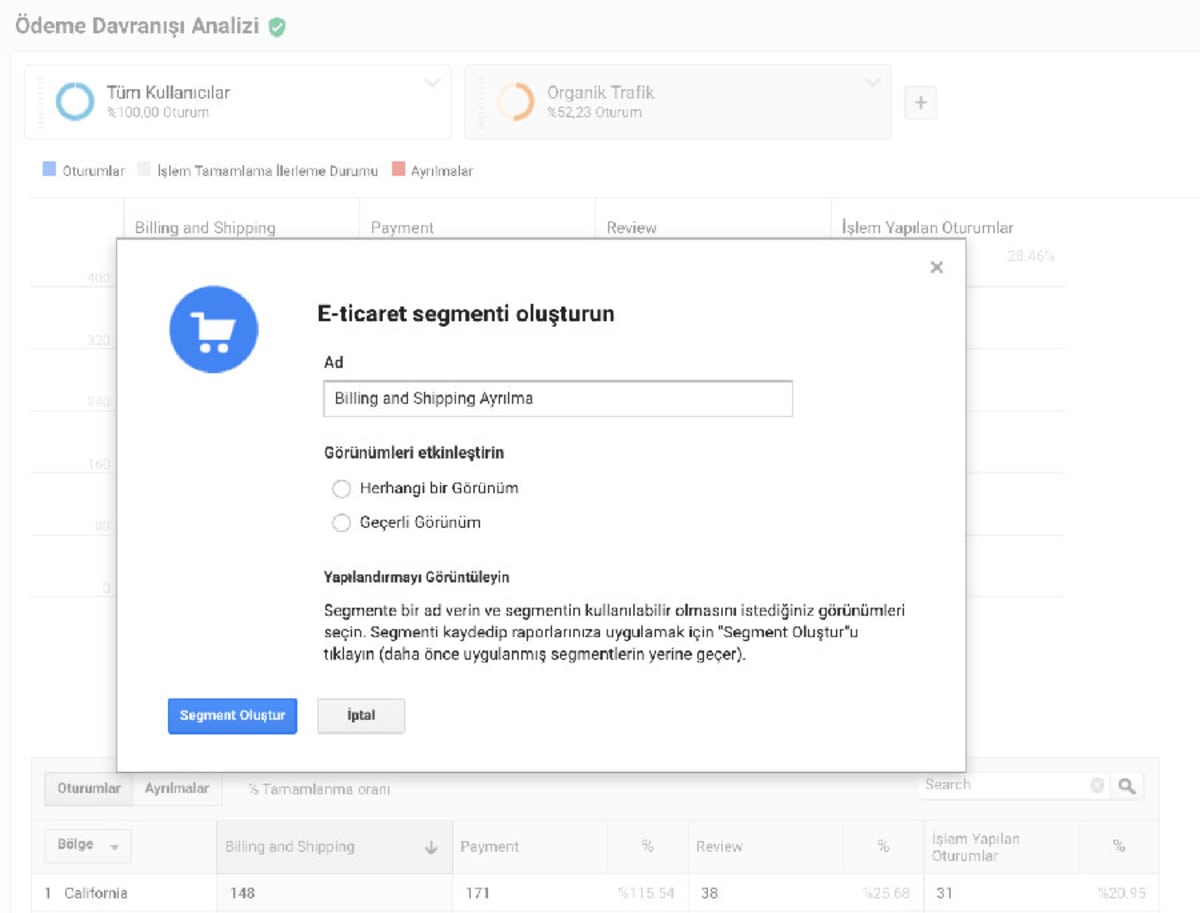Click the blue shopping cart icon
The image size is (1200, 913).
click(x=213, y=329)
